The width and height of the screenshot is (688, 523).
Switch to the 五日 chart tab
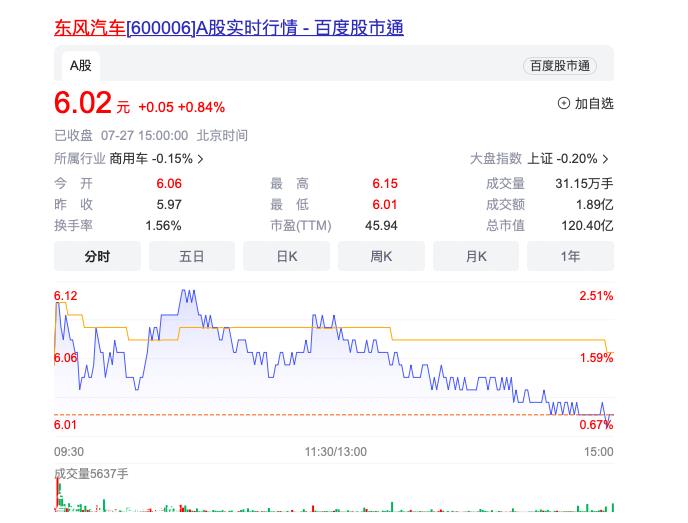click(192, 256)
